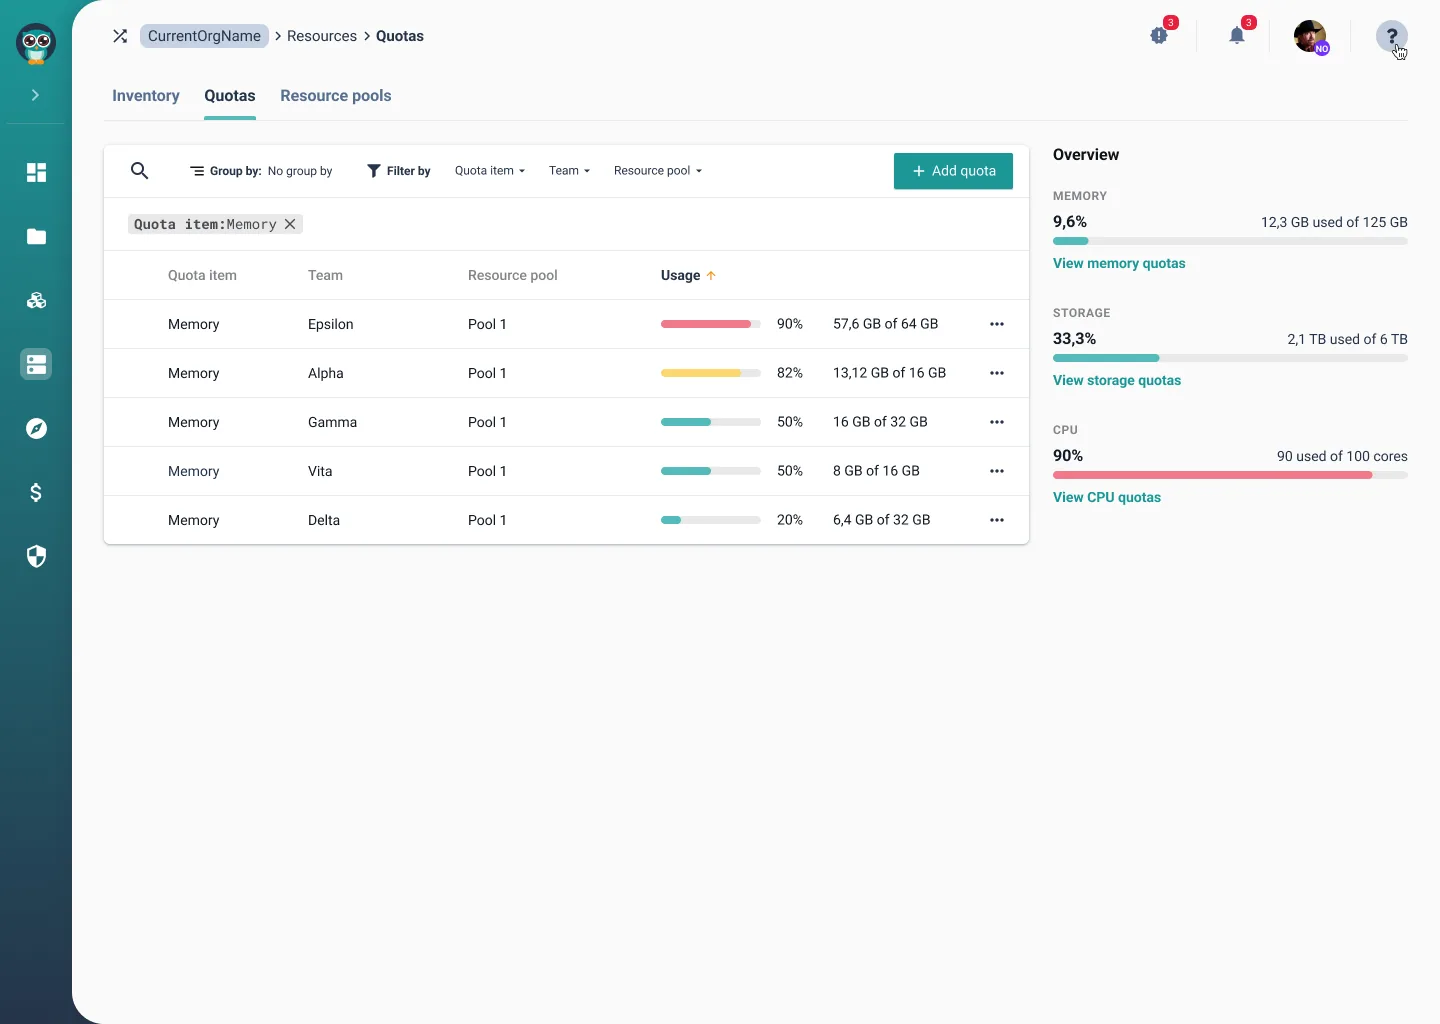Open the actions menu for the Alpha row
Image resolution: width=1440 pixels, height=1024 pixels.
tap(997, 373)
